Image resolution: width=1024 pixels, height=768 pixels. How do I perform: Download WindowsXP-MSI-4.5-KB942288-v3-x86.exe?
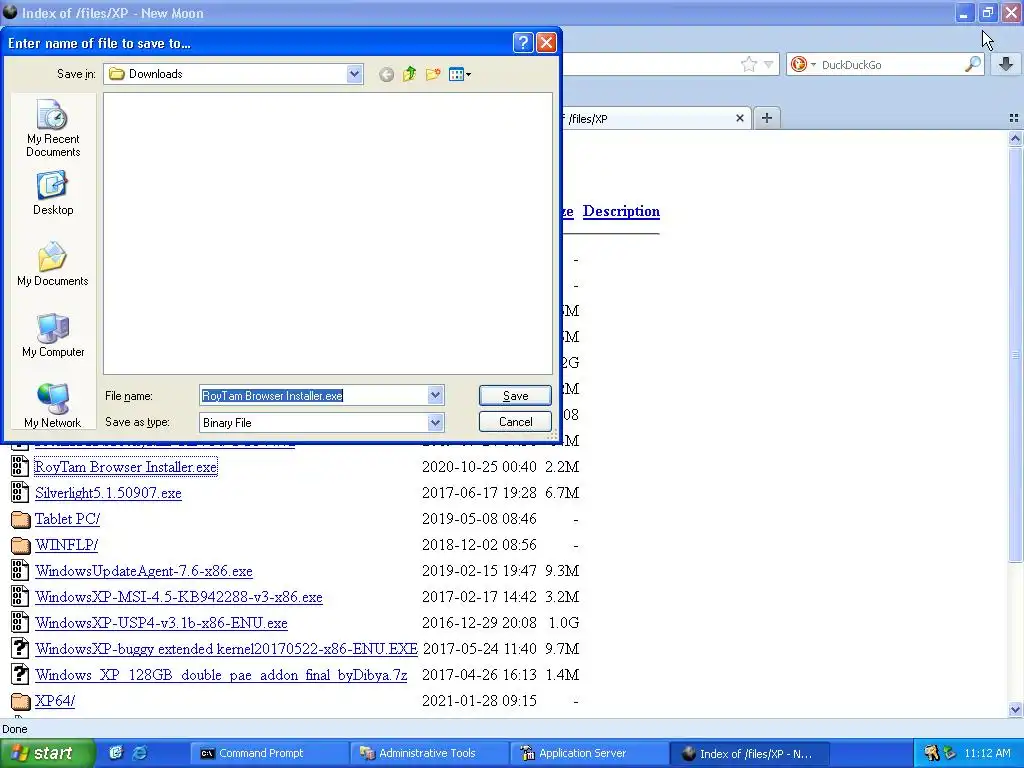(x=179, y=597)
